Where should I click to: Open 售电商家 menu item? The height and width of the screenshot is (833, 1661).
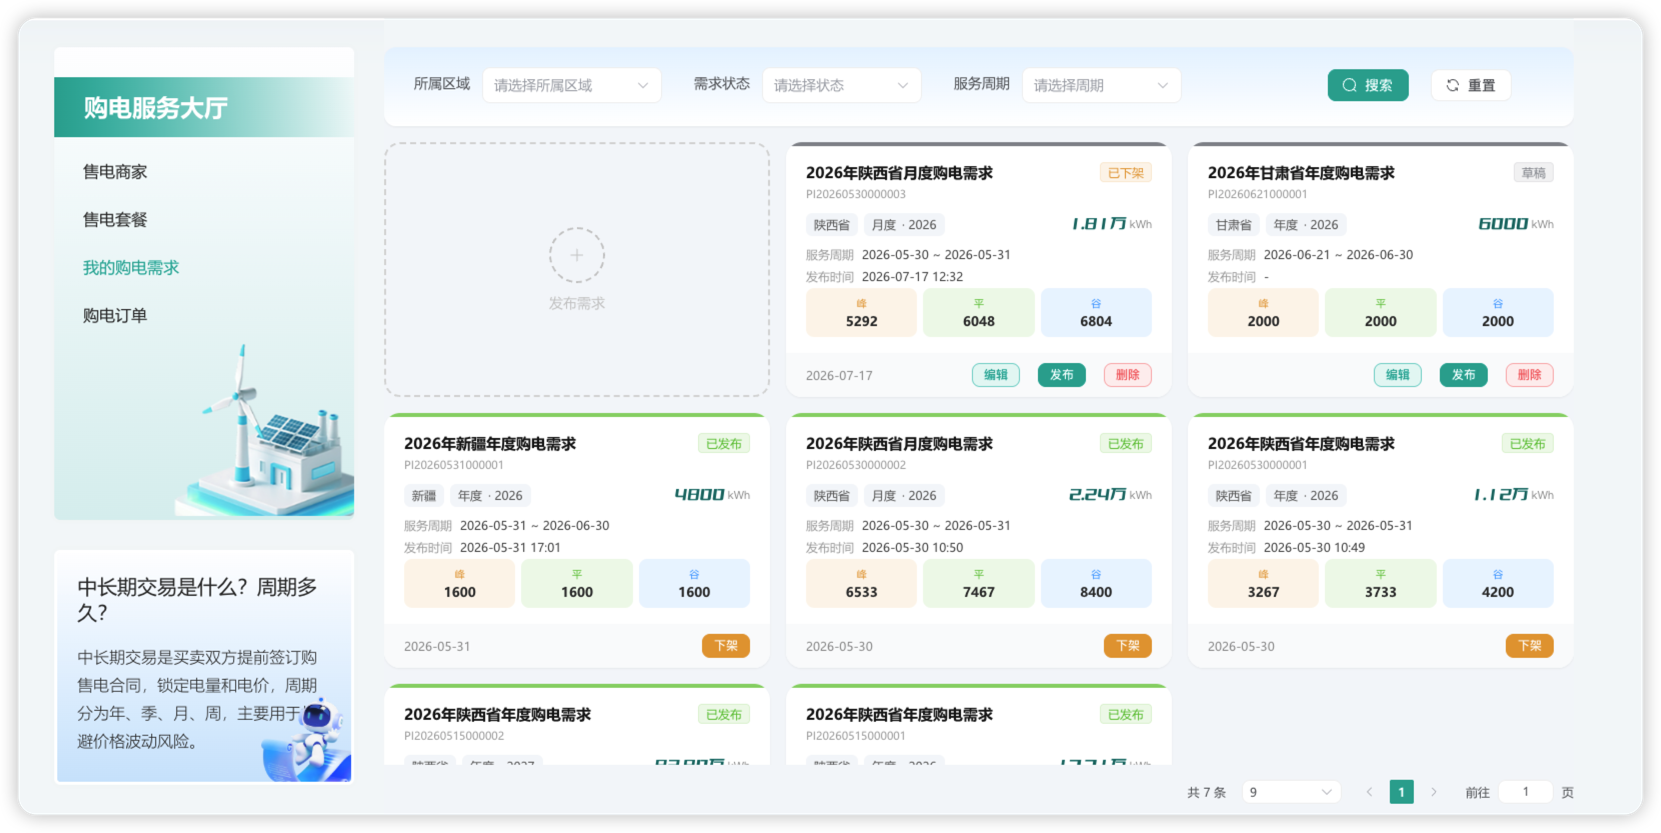click(x=115, y=172)
